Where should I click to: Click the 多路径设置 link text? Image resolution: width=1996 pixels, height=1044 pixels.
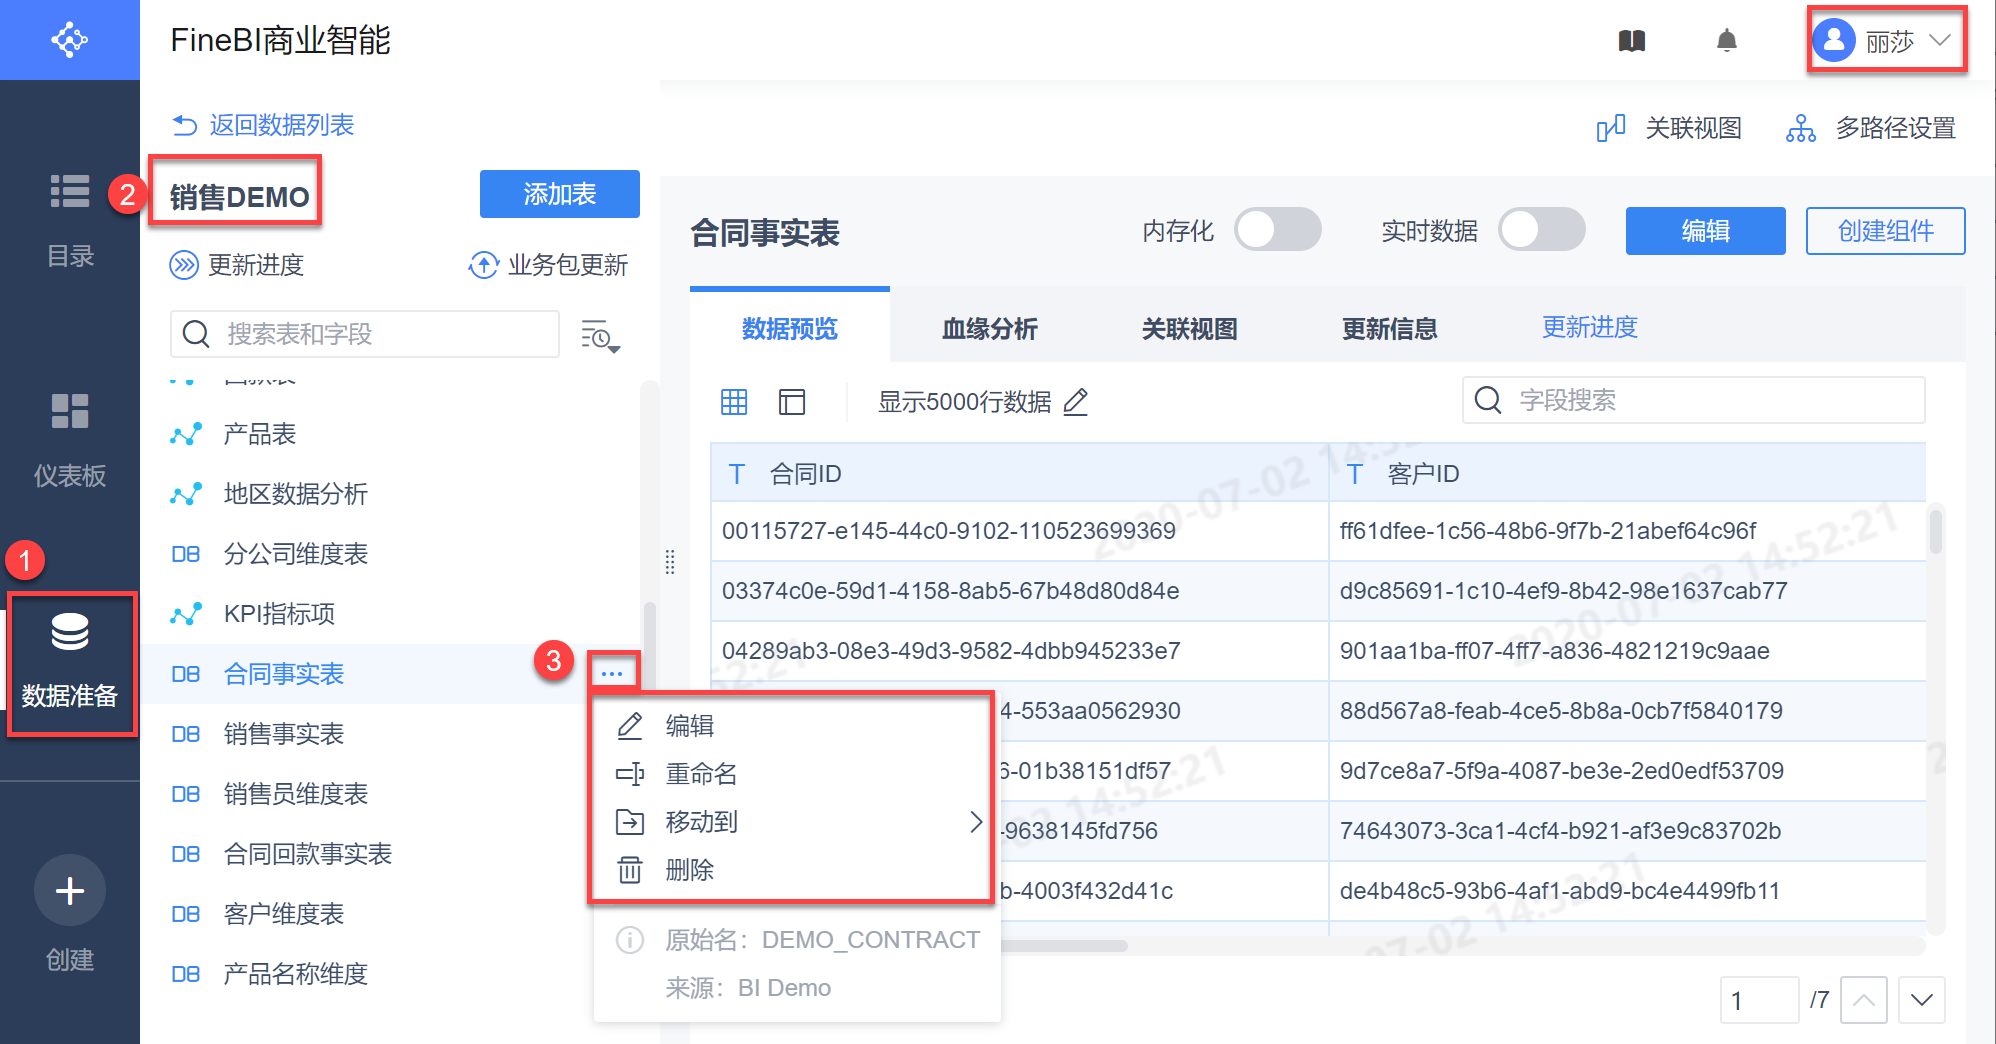[1896, 128]
